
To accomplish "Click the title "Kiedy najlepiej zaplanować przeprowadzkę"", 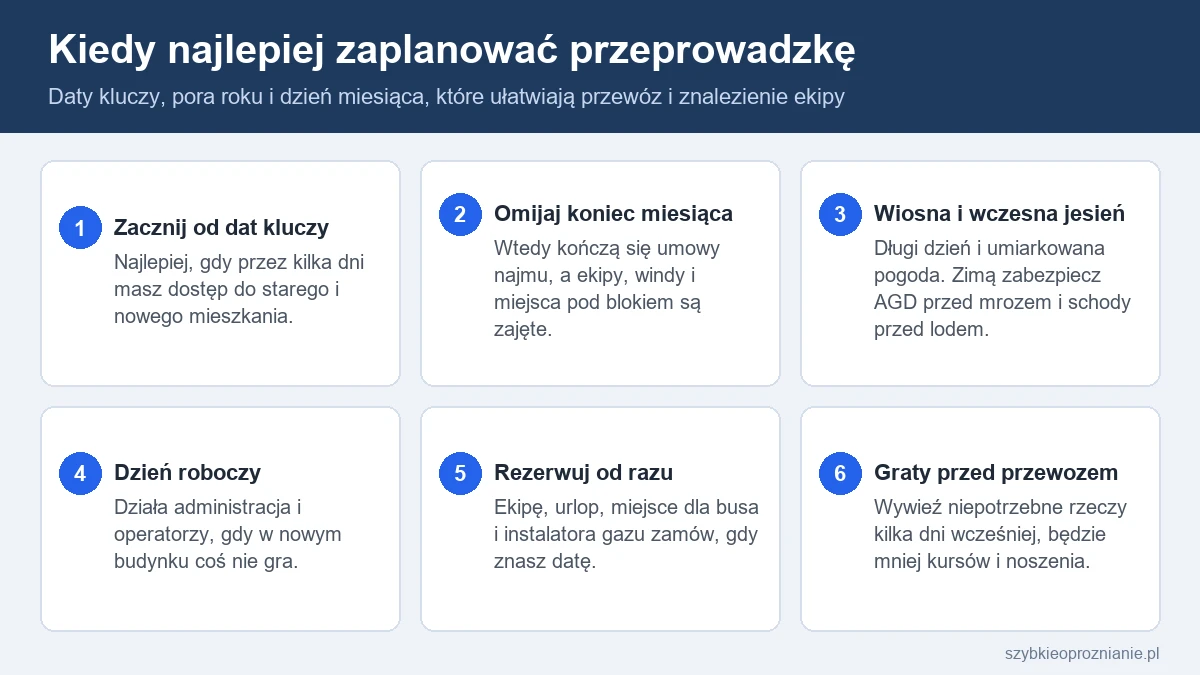I will click(x=452, y=50).
